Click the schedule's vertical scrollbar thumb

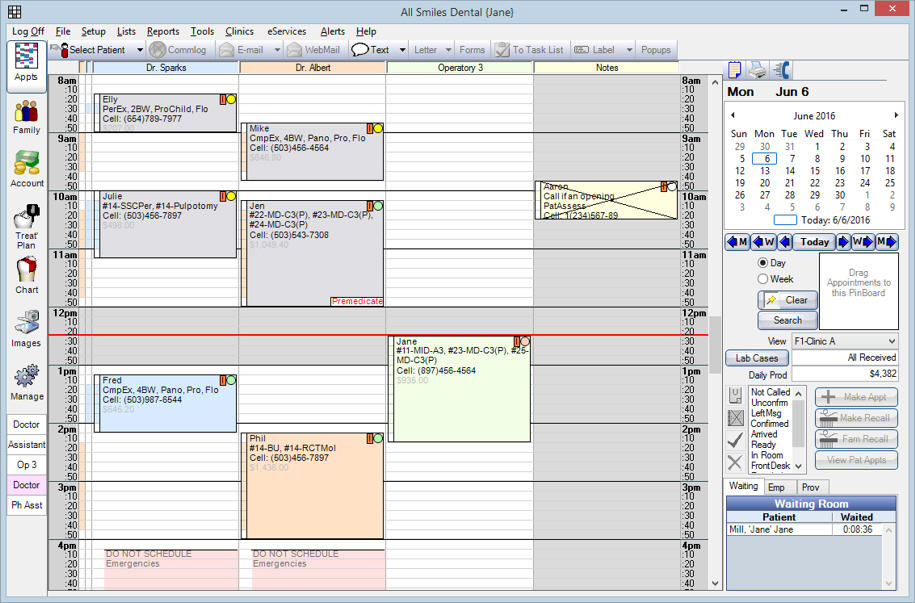tap(715, 346)
